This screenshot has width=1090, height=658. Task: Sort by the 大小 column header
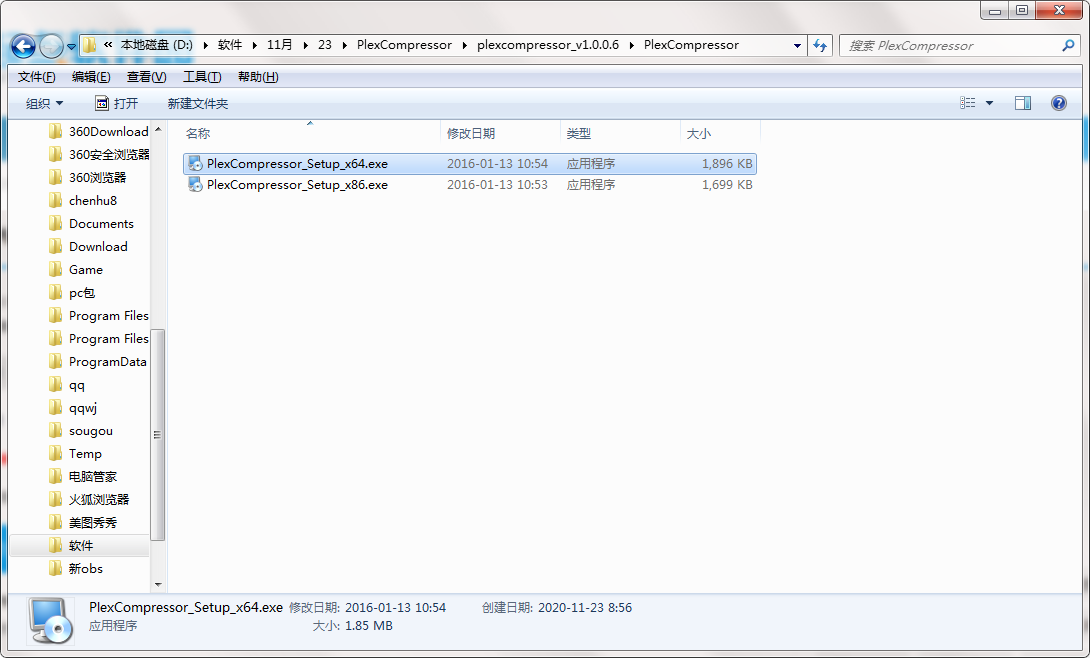[720, 133]
